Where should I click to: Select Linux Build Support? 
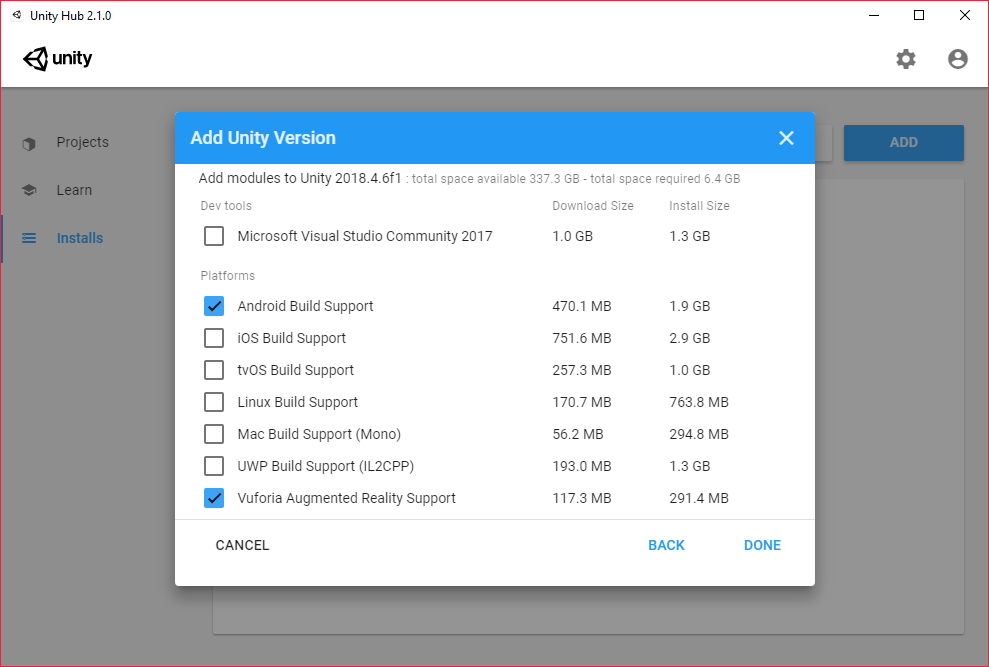(x=213, y=402)
